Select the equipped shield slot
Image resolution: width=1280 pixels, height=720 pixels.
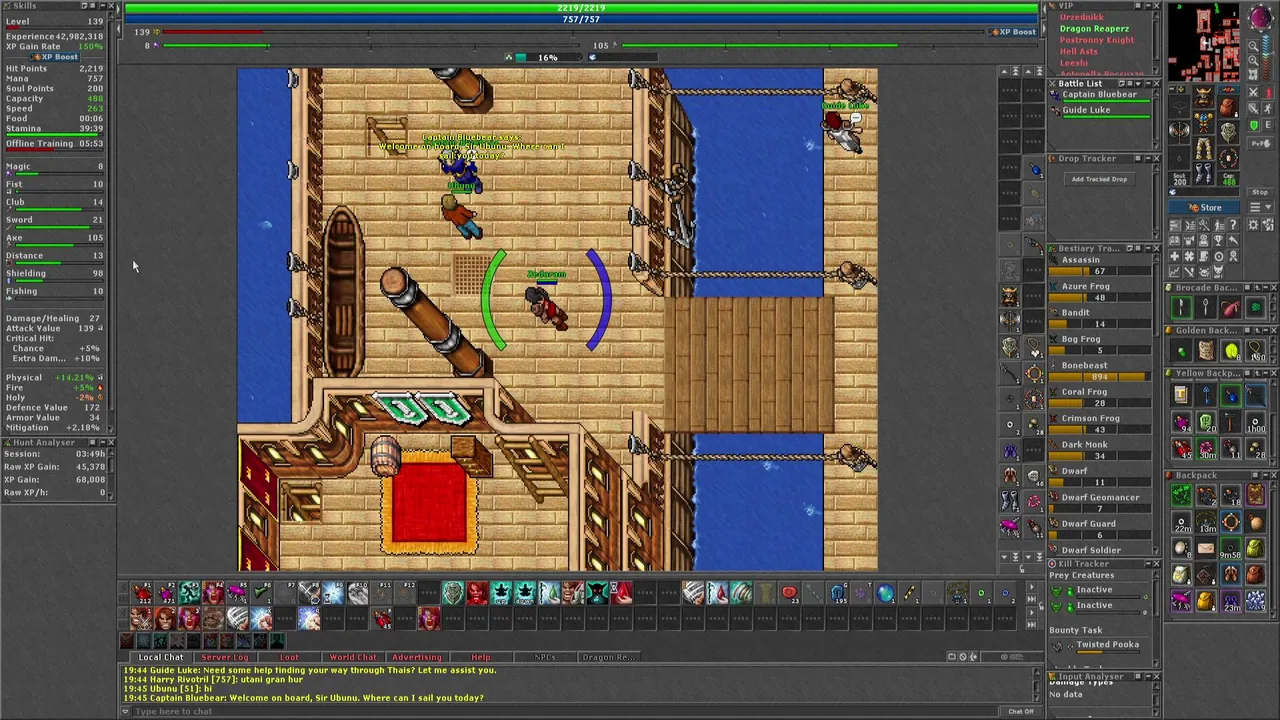tap(1228, 131)
